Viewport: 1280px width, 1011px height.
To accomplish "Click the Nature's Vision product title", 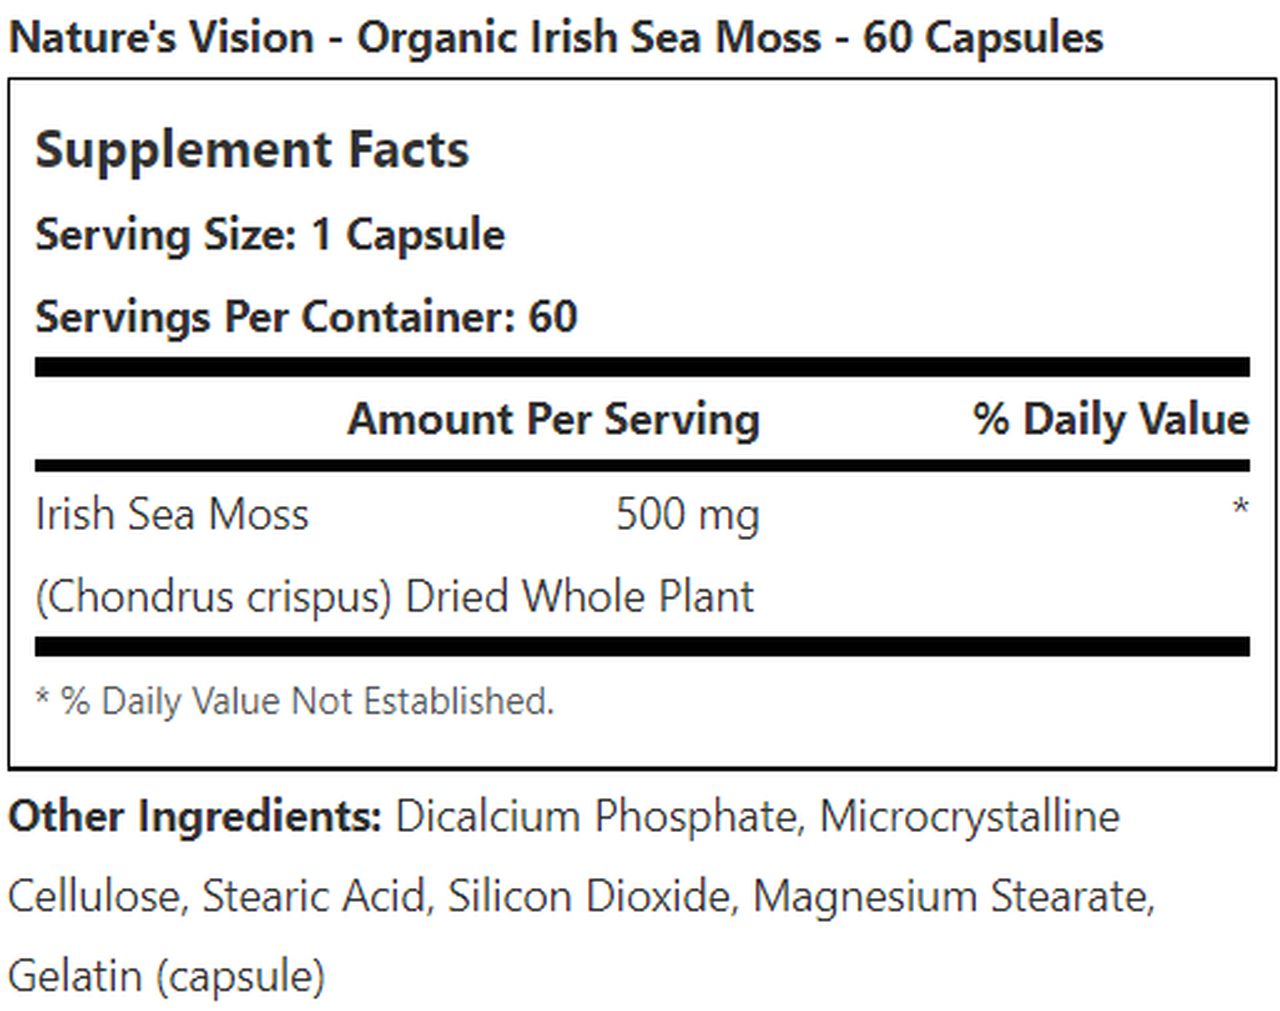I will 555,38.
